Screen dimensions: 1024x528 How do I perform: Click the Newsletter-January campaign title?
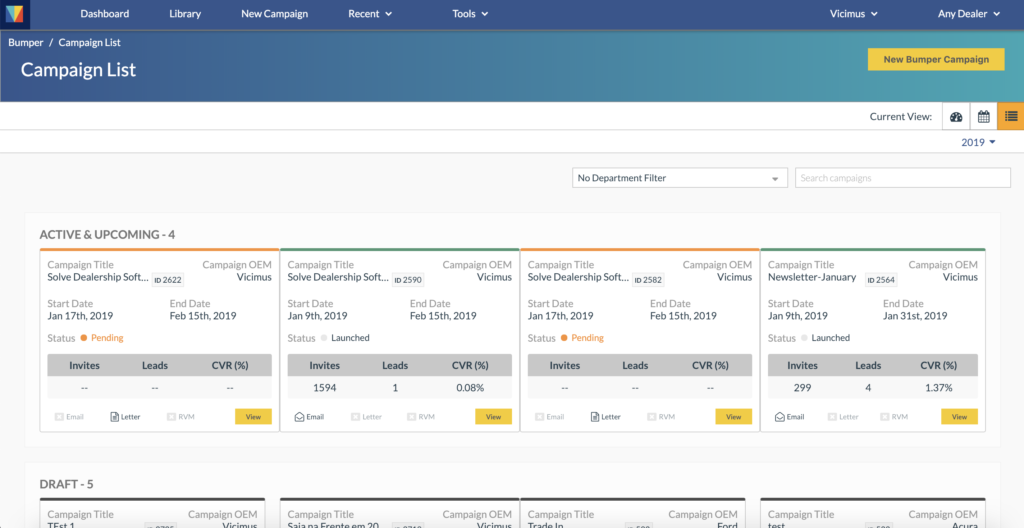[x=812, y=277]
